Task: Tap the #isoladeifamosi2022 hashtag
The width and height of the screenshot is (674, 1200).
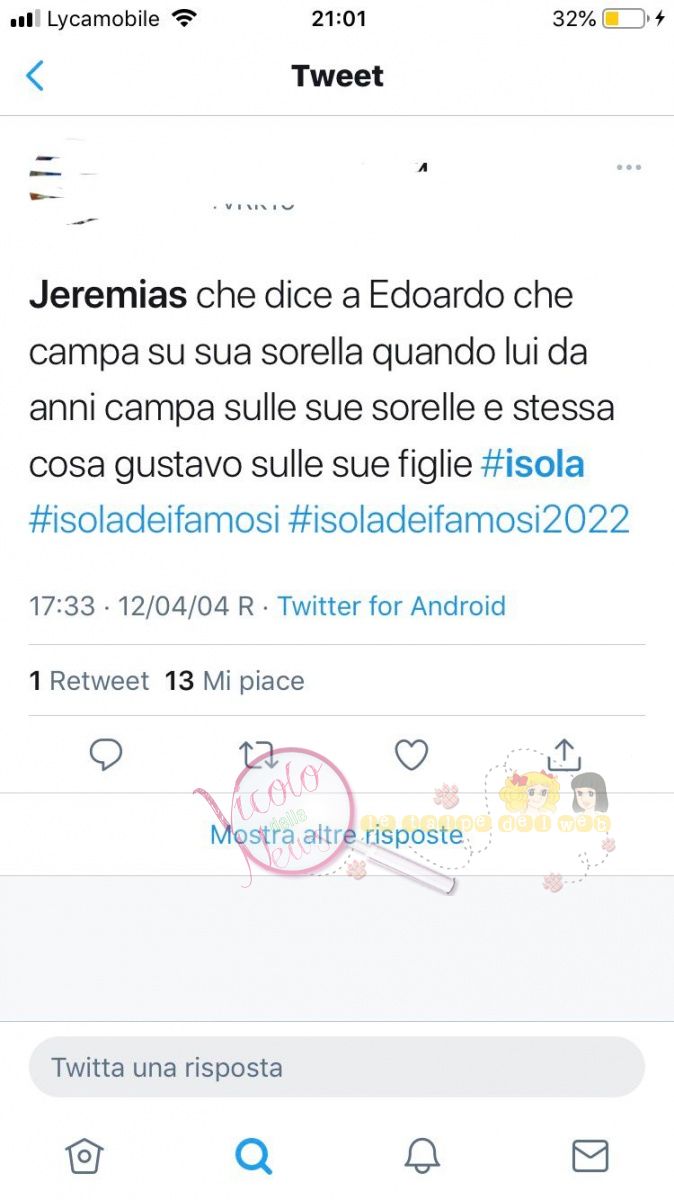Action: [460, 519]
